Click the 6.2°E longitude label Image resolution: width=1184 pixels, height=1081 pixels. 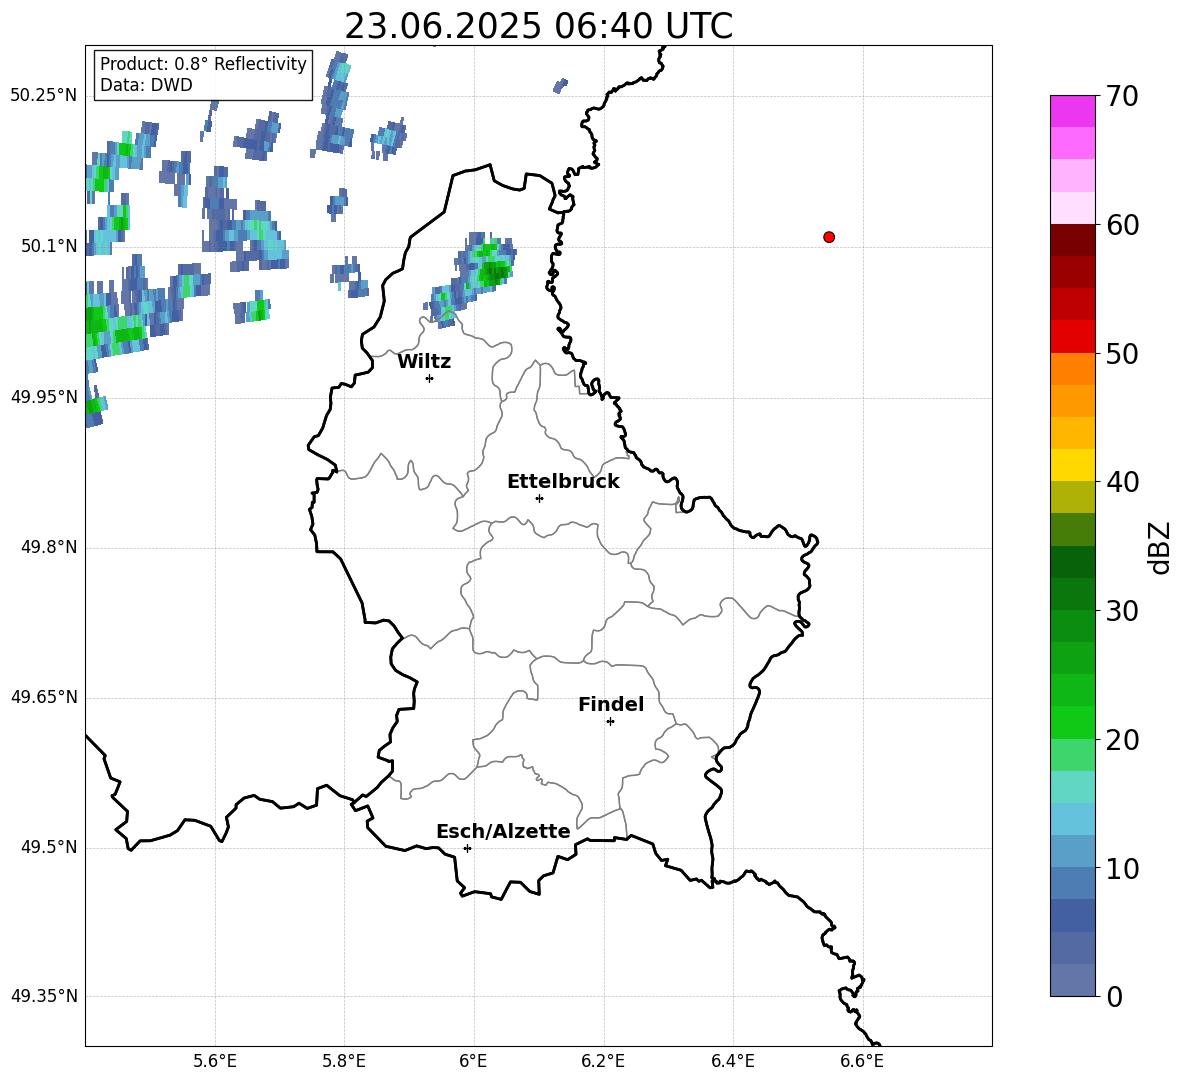point(603,1061)
